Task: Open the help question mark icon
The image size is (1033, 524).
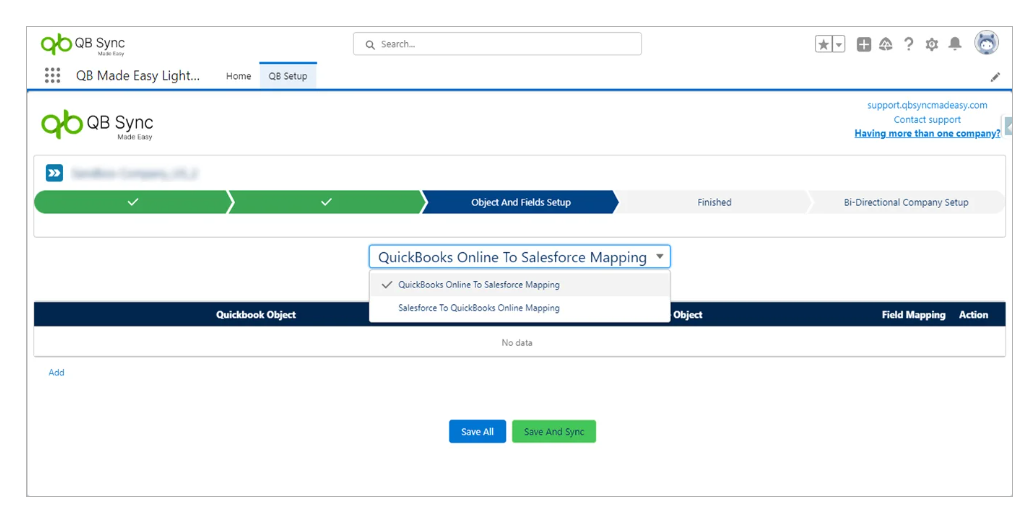Action: point(908,44)
